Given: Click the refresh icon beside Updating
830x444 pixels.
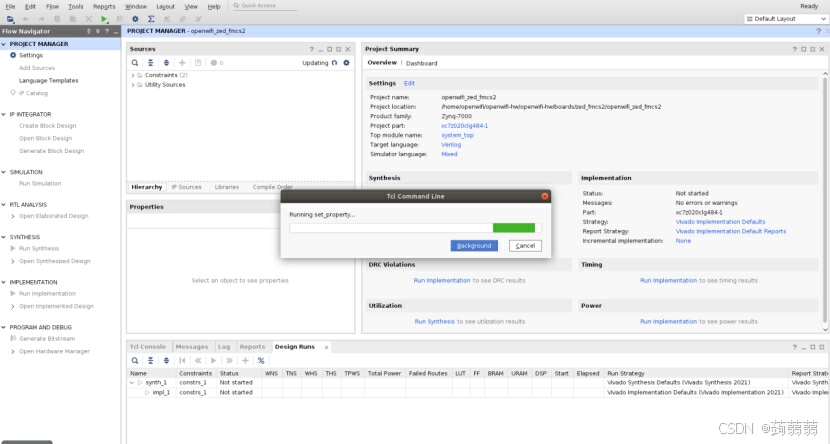Looking at the screenshot, I should pos(335,63).
